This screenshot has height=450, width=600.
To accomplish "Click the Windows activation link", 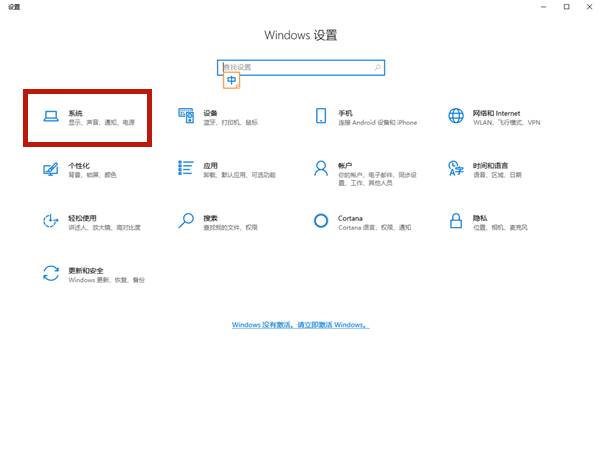I will (300, 325).
